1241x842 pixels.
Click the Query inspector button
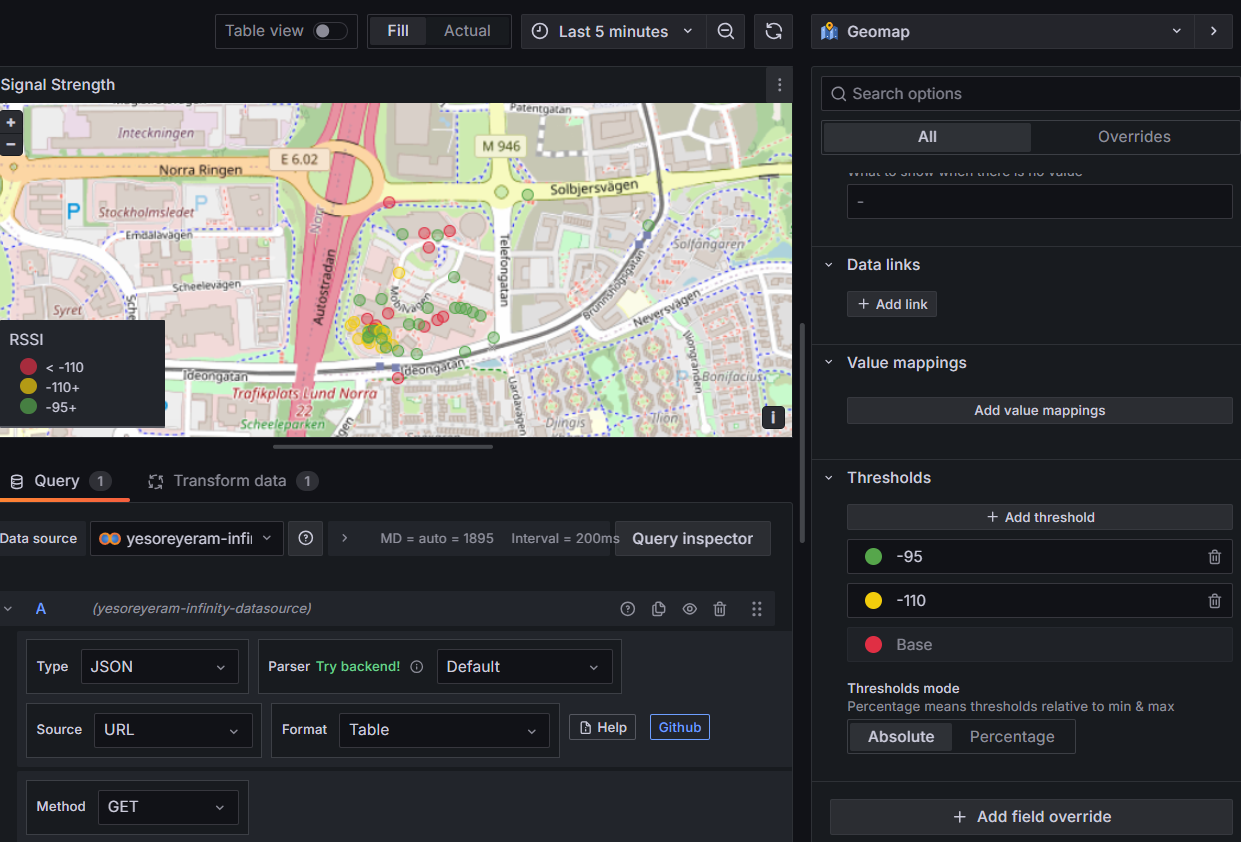click(692, 538)
